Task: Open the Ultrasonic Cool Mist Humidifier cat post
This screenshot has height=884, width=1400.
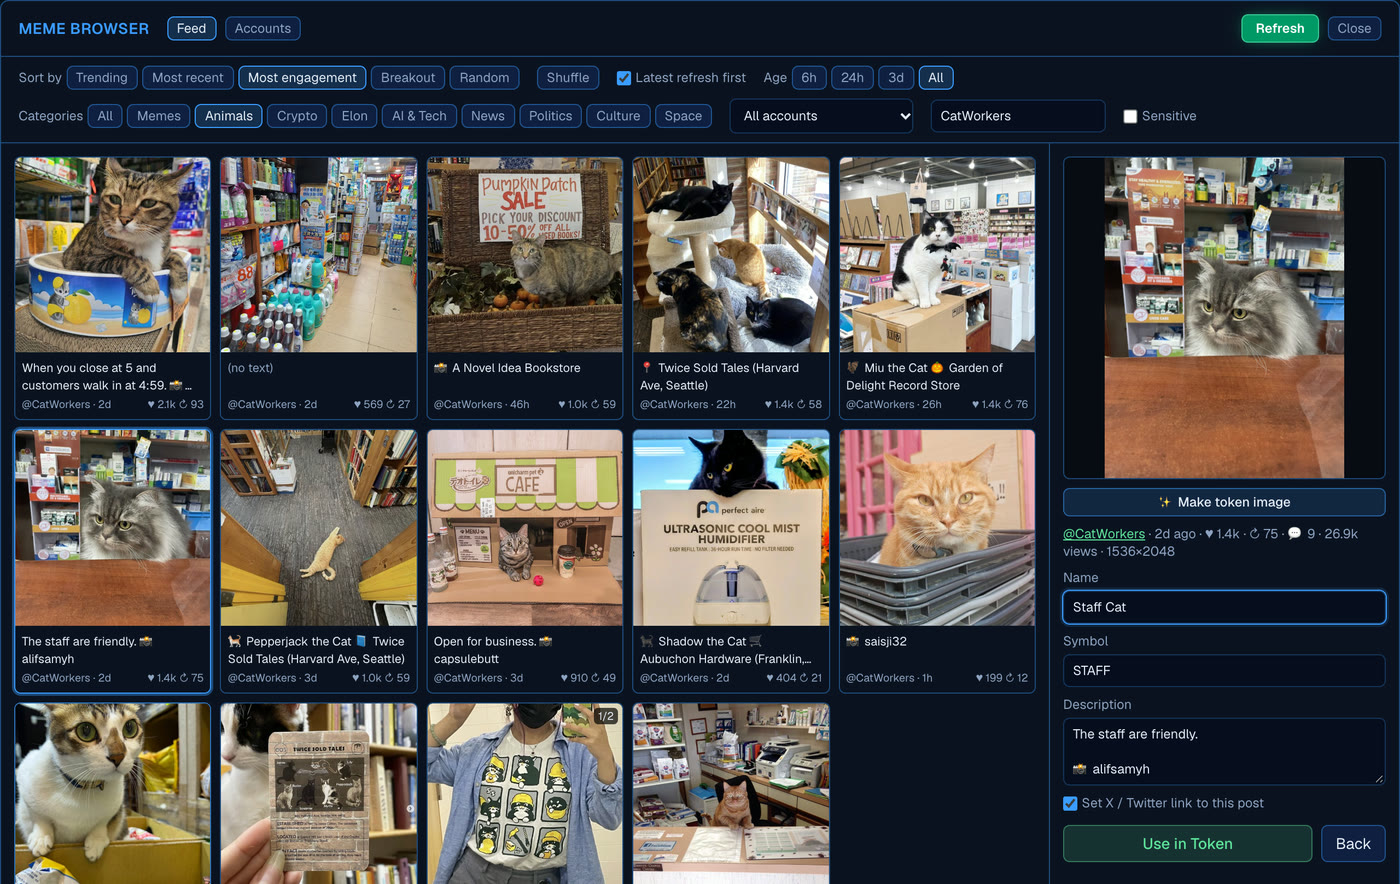Action: [731, 560]
